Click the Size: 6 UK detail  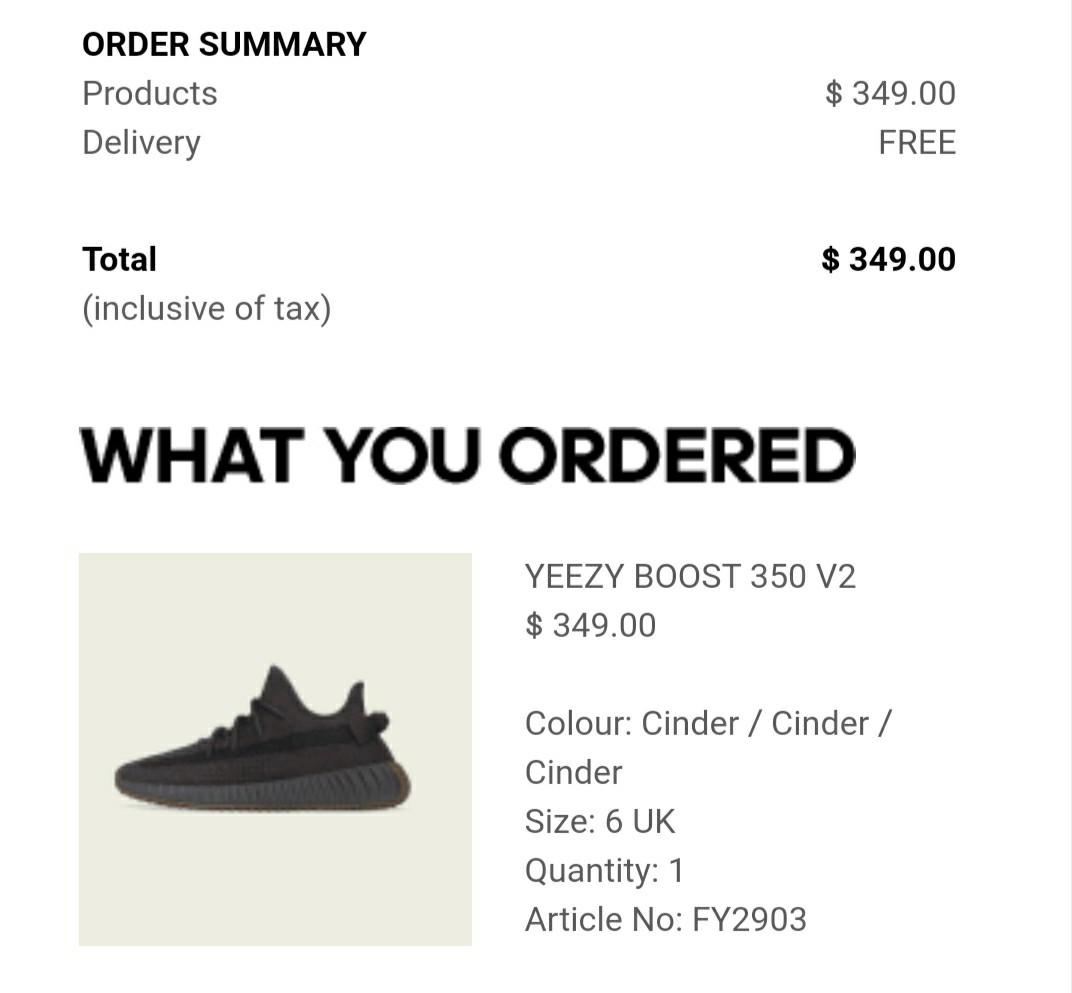[x=600, y=822]
